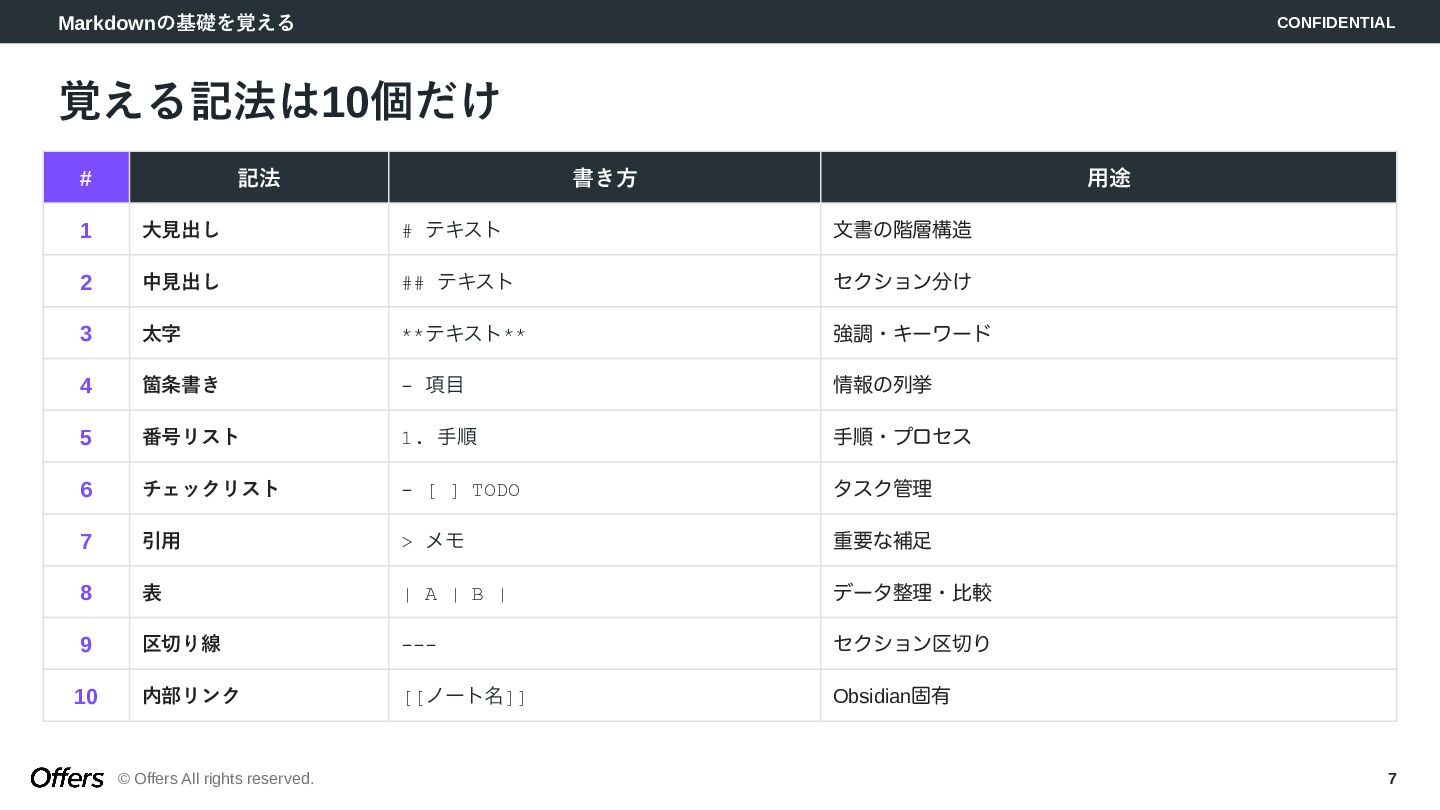Click the row number 10
Viewport: 1440px width, 810px height.
86,697
